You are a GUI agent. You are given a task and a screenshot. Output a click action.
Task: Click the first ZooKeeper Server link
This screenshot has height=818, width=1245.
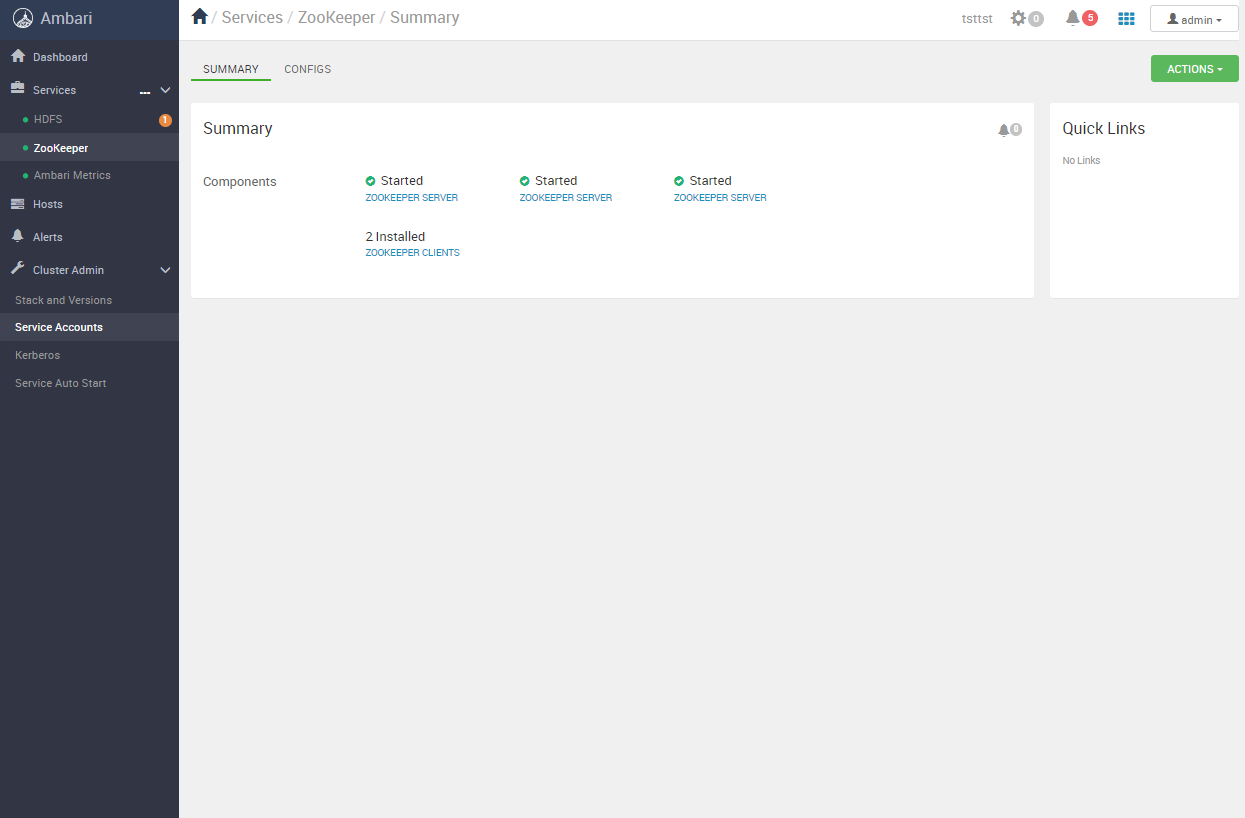tap(412, 198)
